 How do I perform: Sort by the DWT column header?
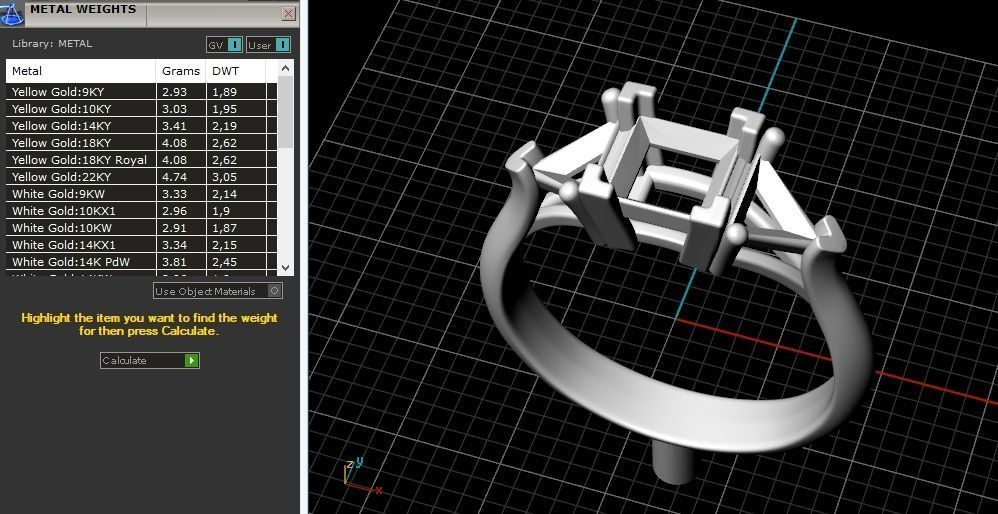[x=236, y=71]
